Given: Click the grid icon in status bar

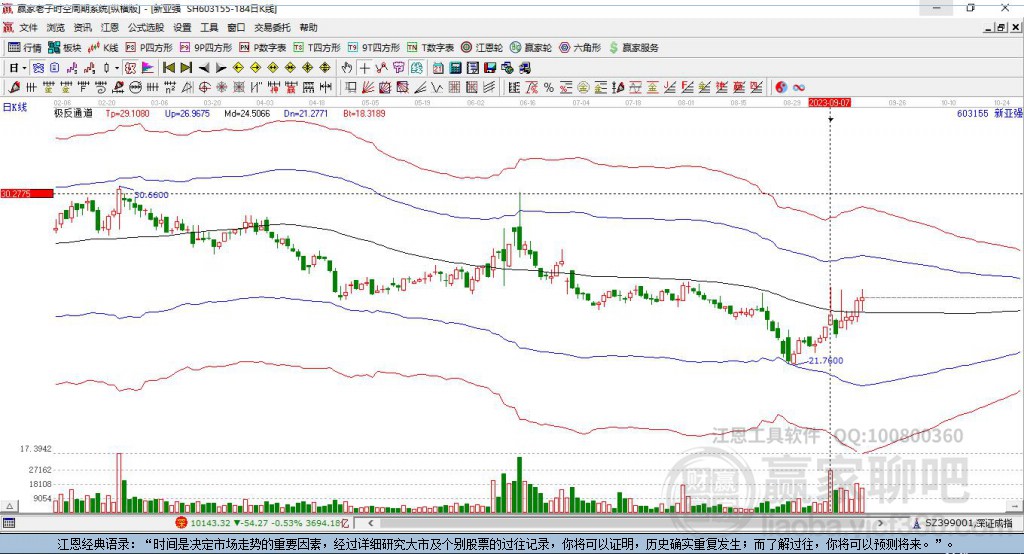Looking at the screenshot, I should click(x=8, y=523).
